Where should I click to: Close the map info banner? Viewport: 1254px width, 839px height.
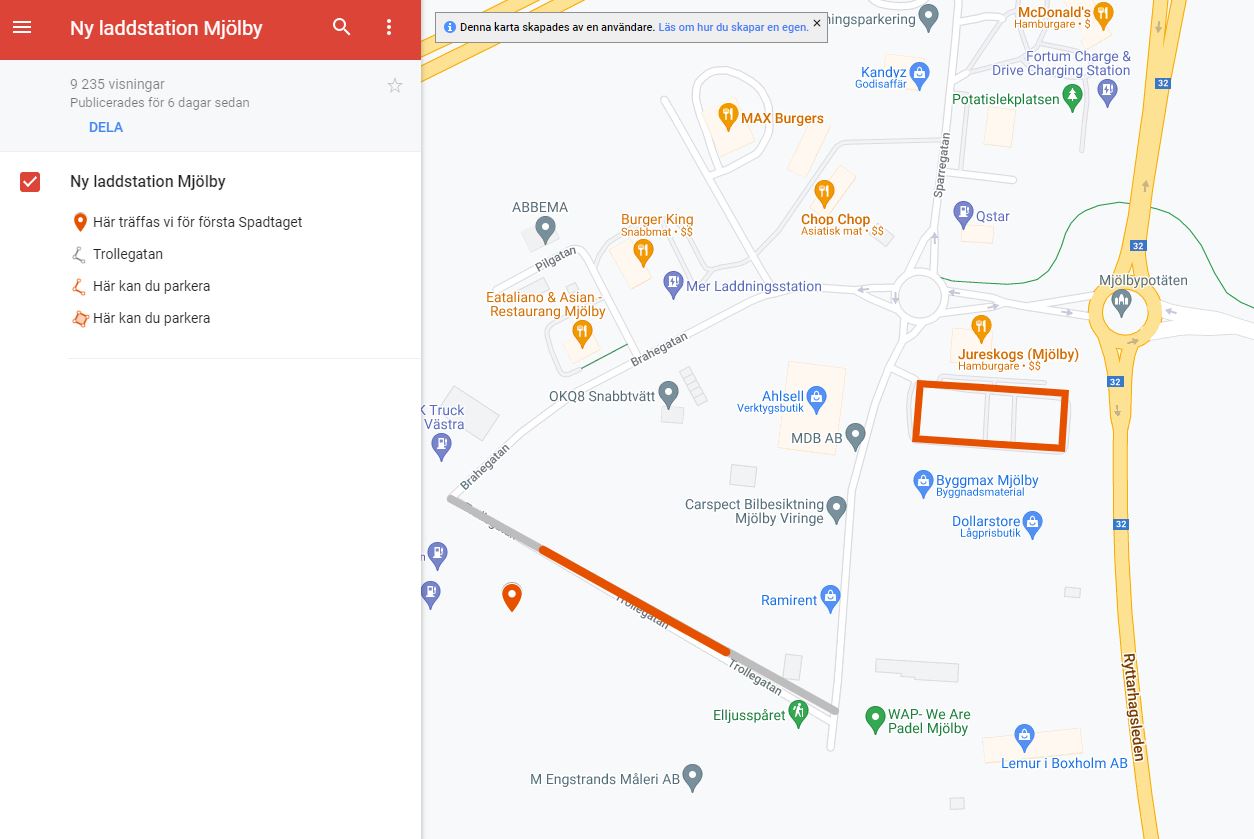click(x=817, y=23)
